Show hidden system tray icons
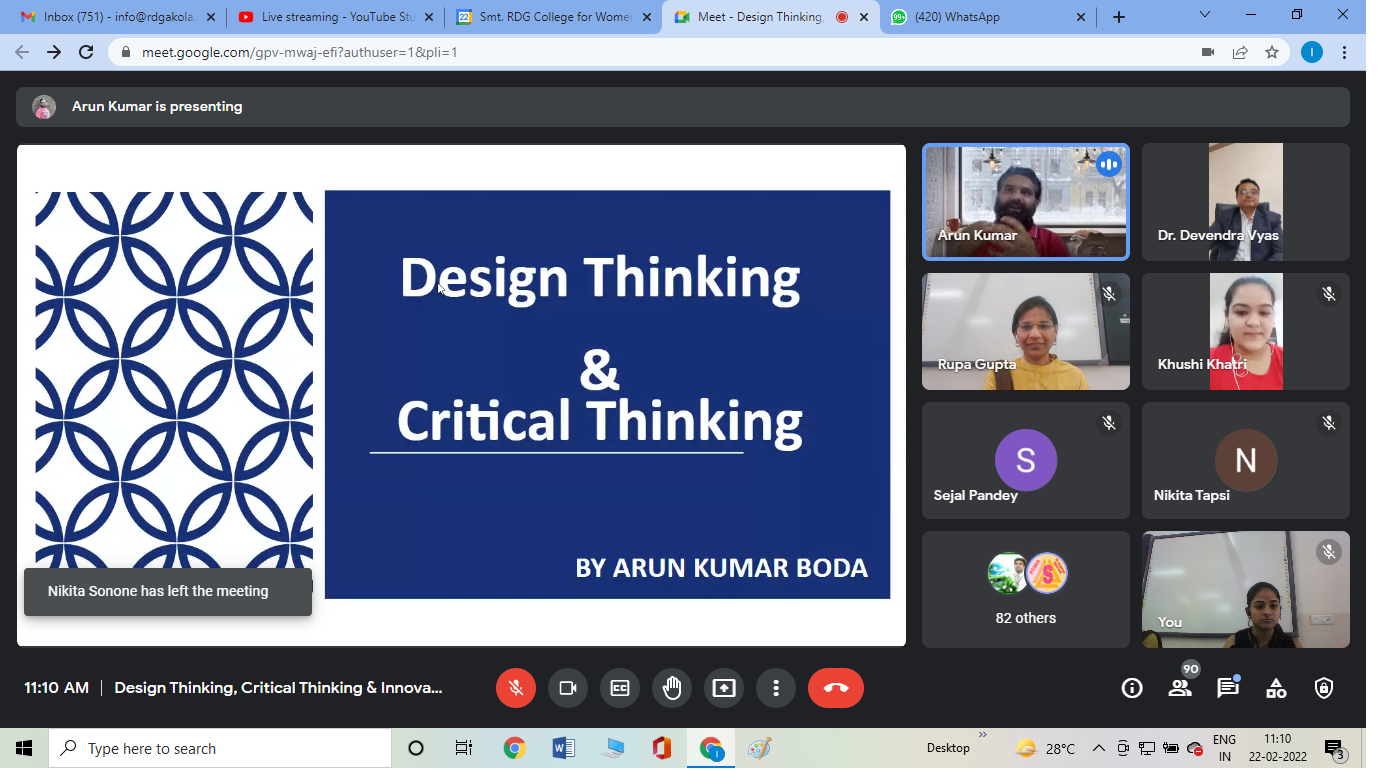 (x=1098, y=748)
